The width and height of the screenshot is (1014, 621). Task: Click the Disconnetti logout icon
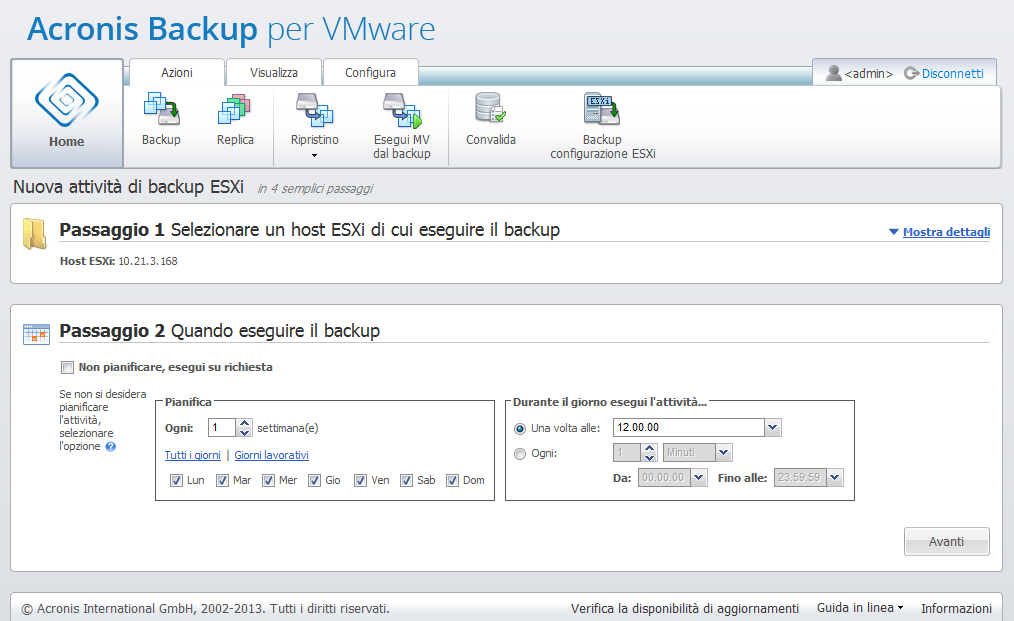coord(911,73)
